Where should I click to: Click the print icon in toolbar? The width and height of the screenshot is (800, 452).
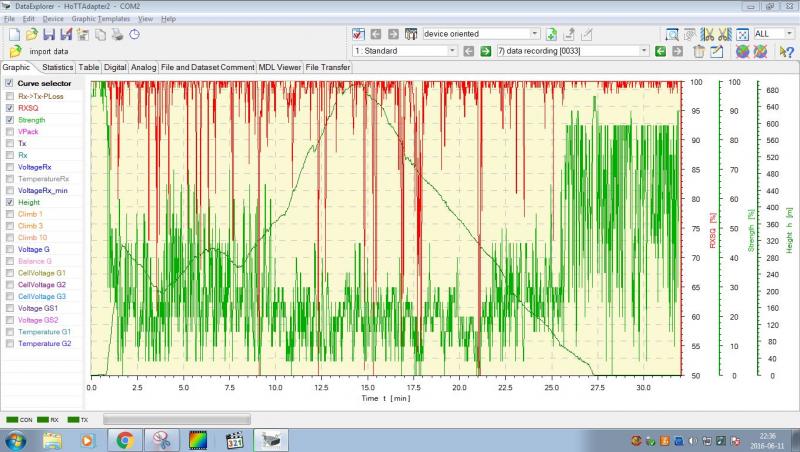pyautogui.click(x=118, y=34)
